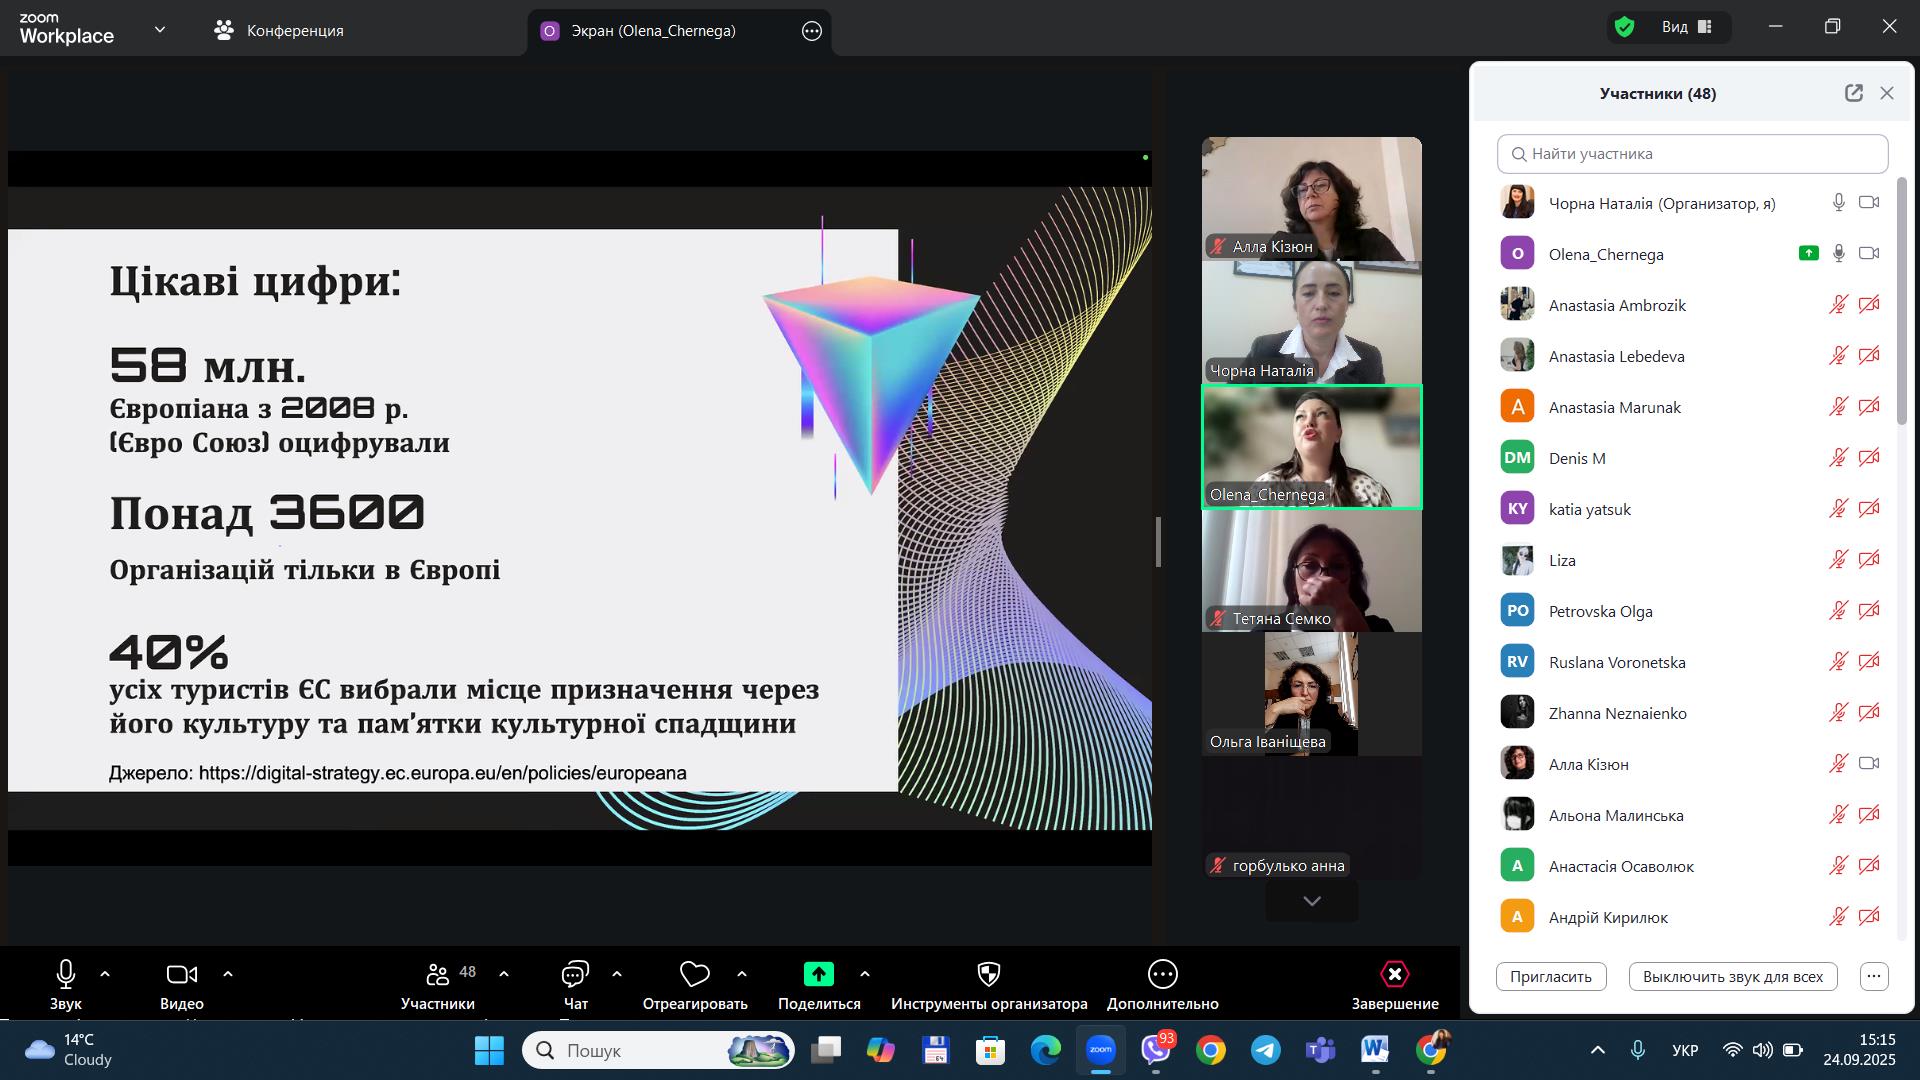Switch to the Конференция tab
This screenshot has height=1080, width=1920.
pyautogui.click(x=279, y=31)
